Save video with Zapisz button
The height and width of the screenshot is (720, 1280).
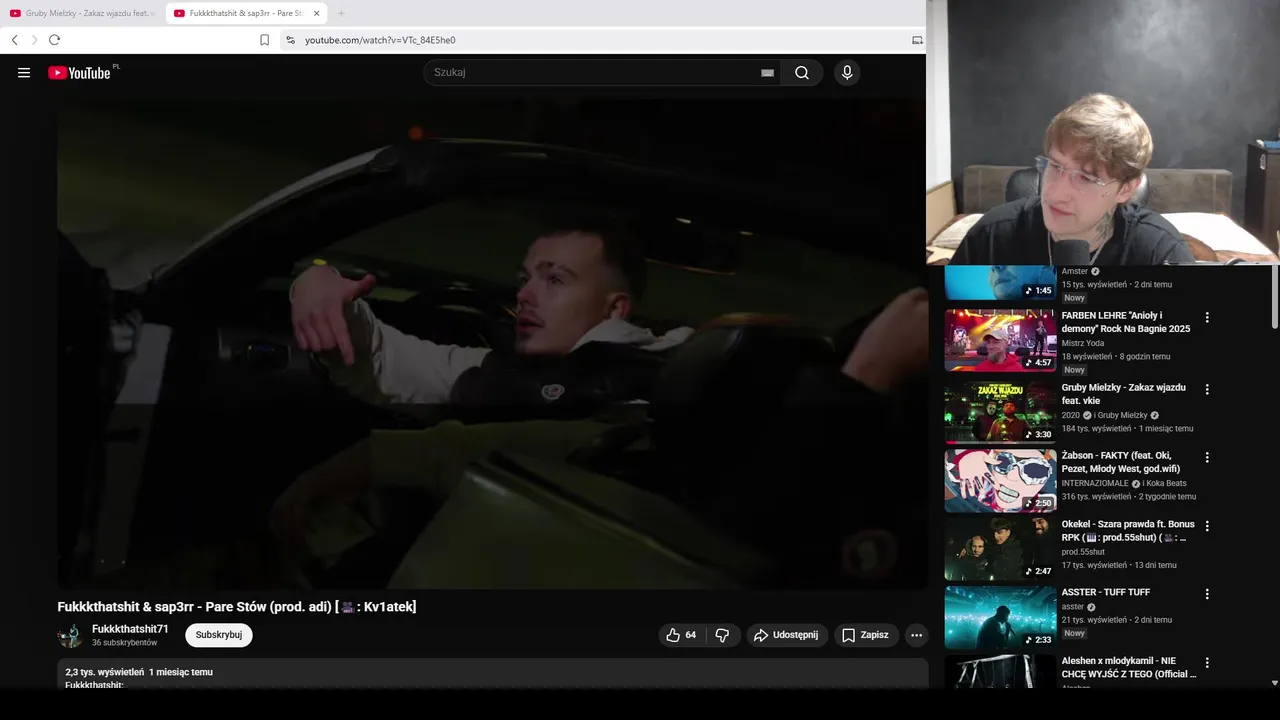coord(866,635)
